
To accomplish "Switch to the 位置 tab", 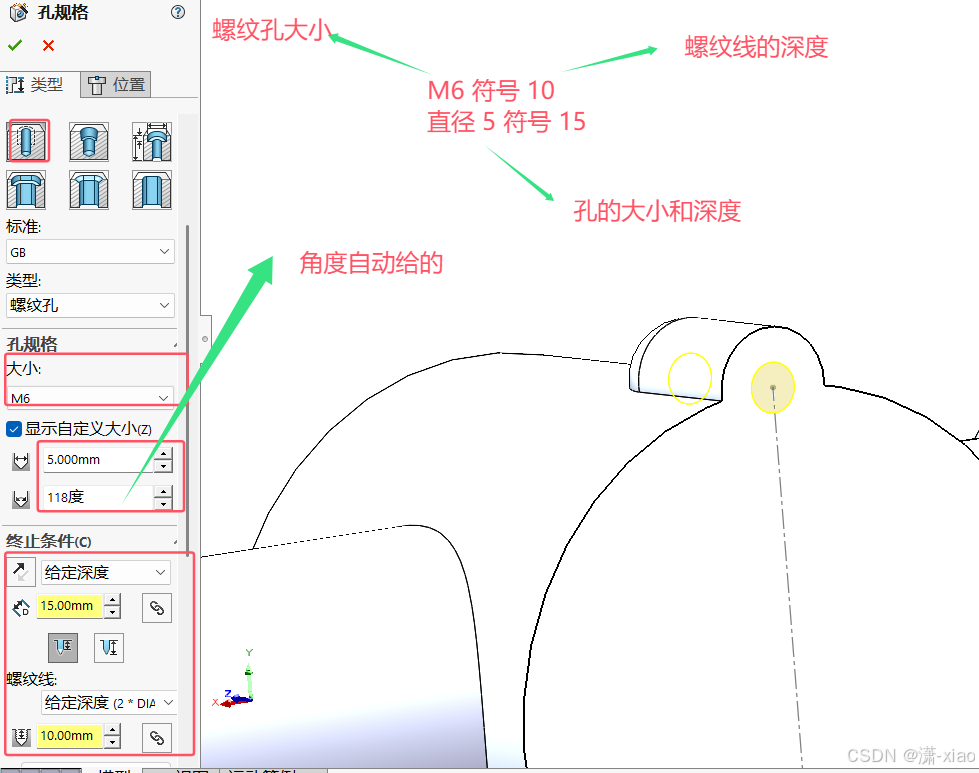I will pyautogui.click(x=116, y=85).
